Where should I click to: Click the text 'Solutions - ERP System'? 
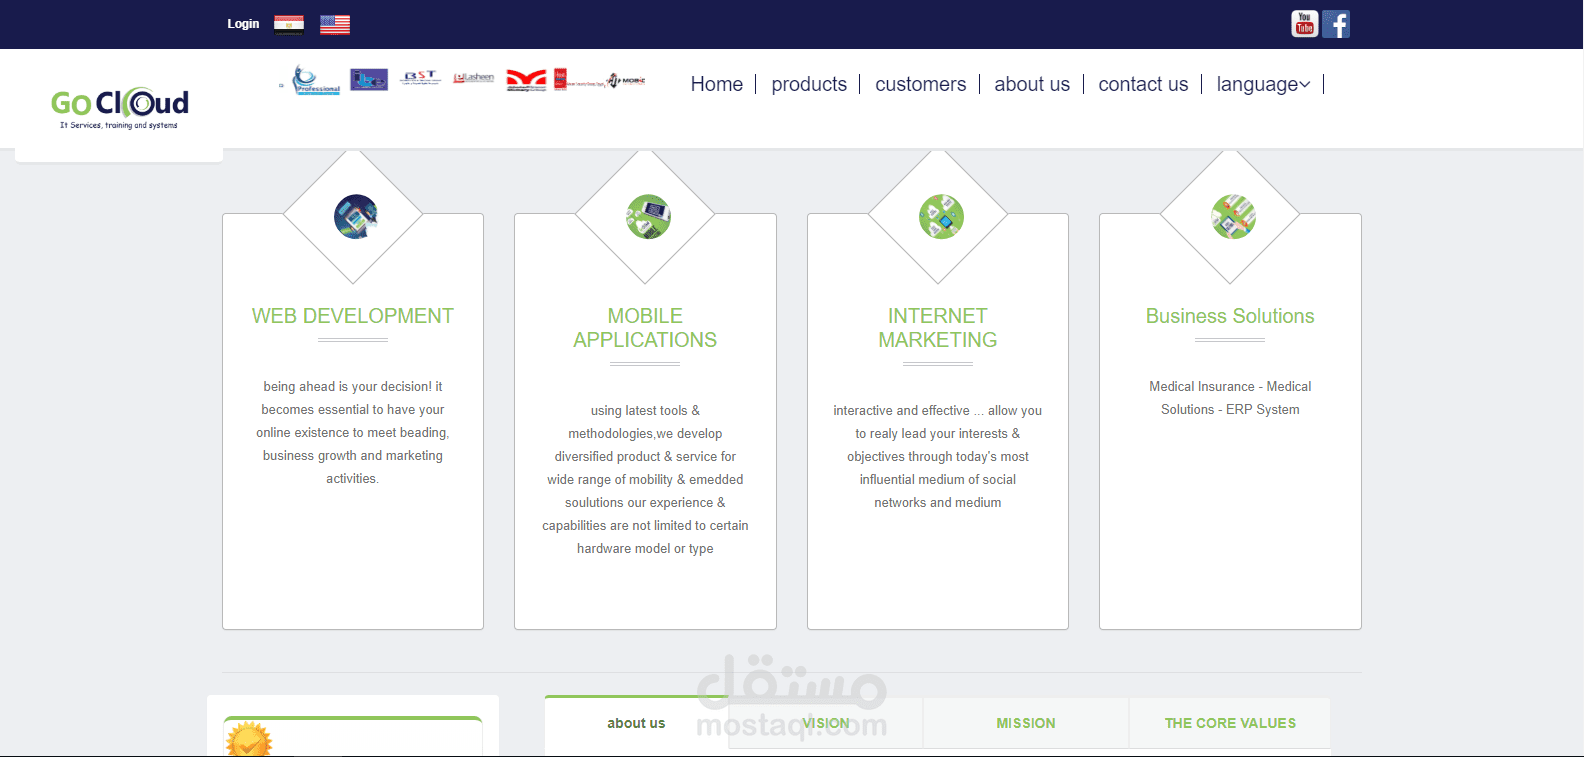1230,409
